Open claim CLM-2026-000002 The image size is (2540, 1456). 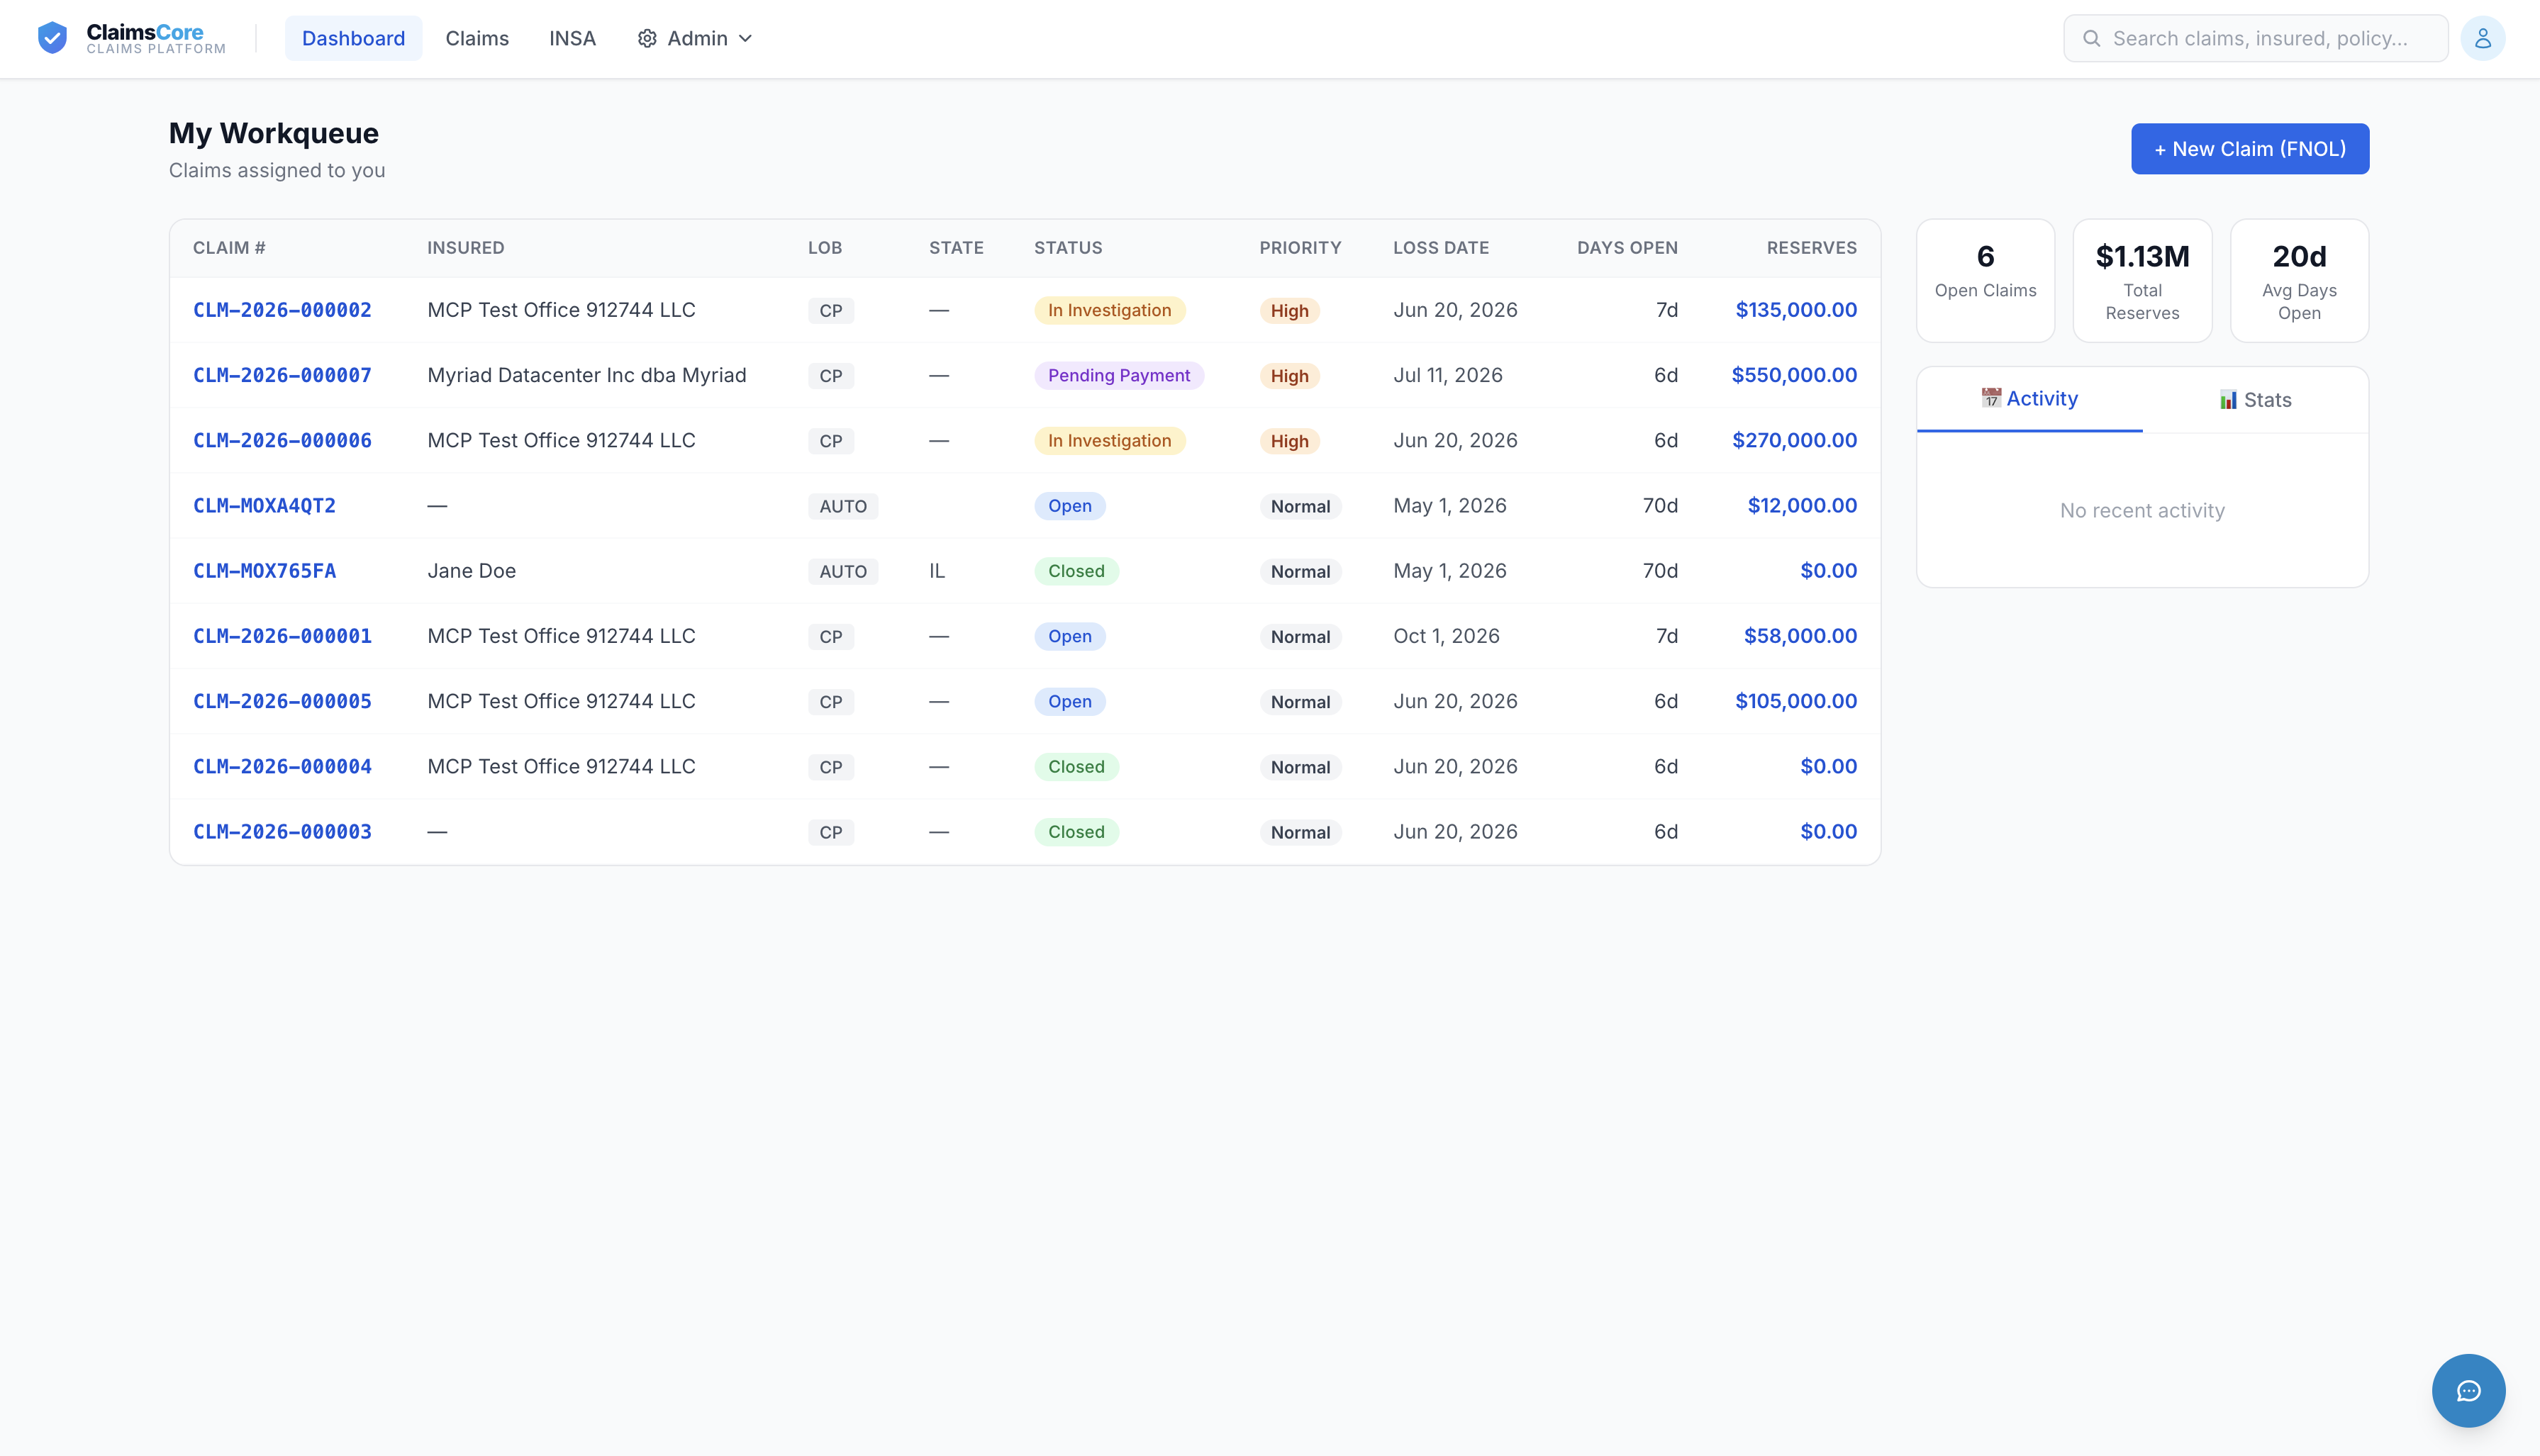[282, 310]
